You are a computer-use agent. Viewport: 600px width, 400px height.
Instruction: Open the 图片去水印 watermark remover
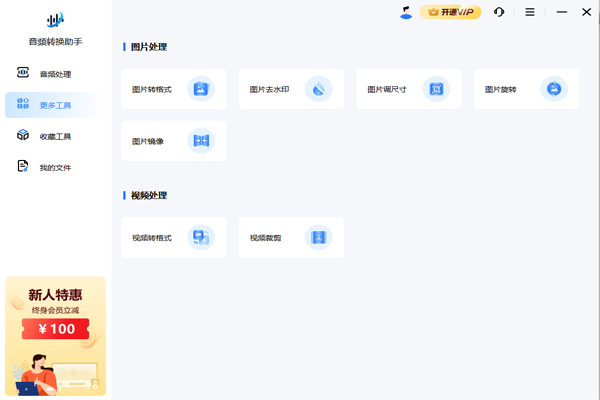pos(291,89)
